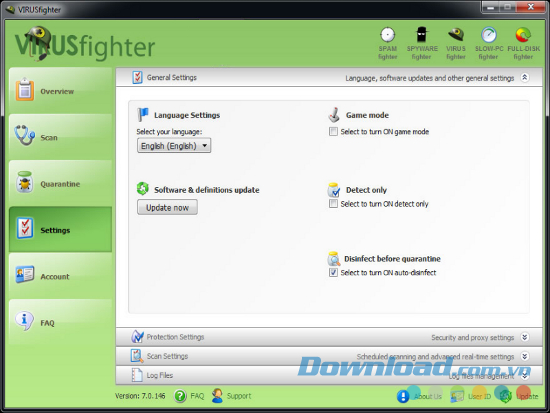Open SPAM fighter product icon

(x=388, y=35)
